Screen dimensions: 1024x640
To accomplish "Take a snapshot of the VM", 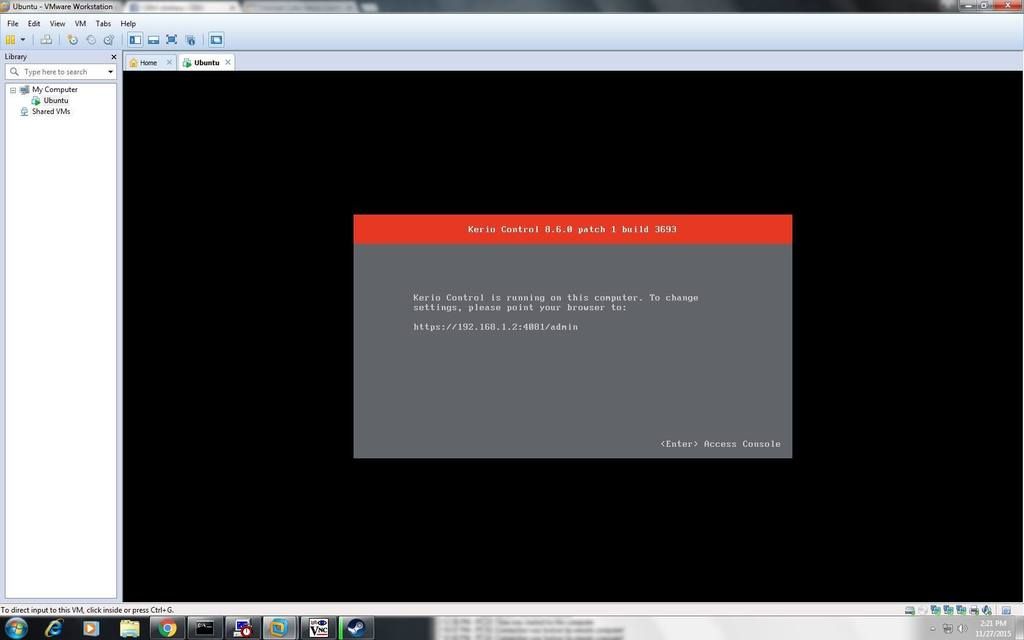I will 72,40.
